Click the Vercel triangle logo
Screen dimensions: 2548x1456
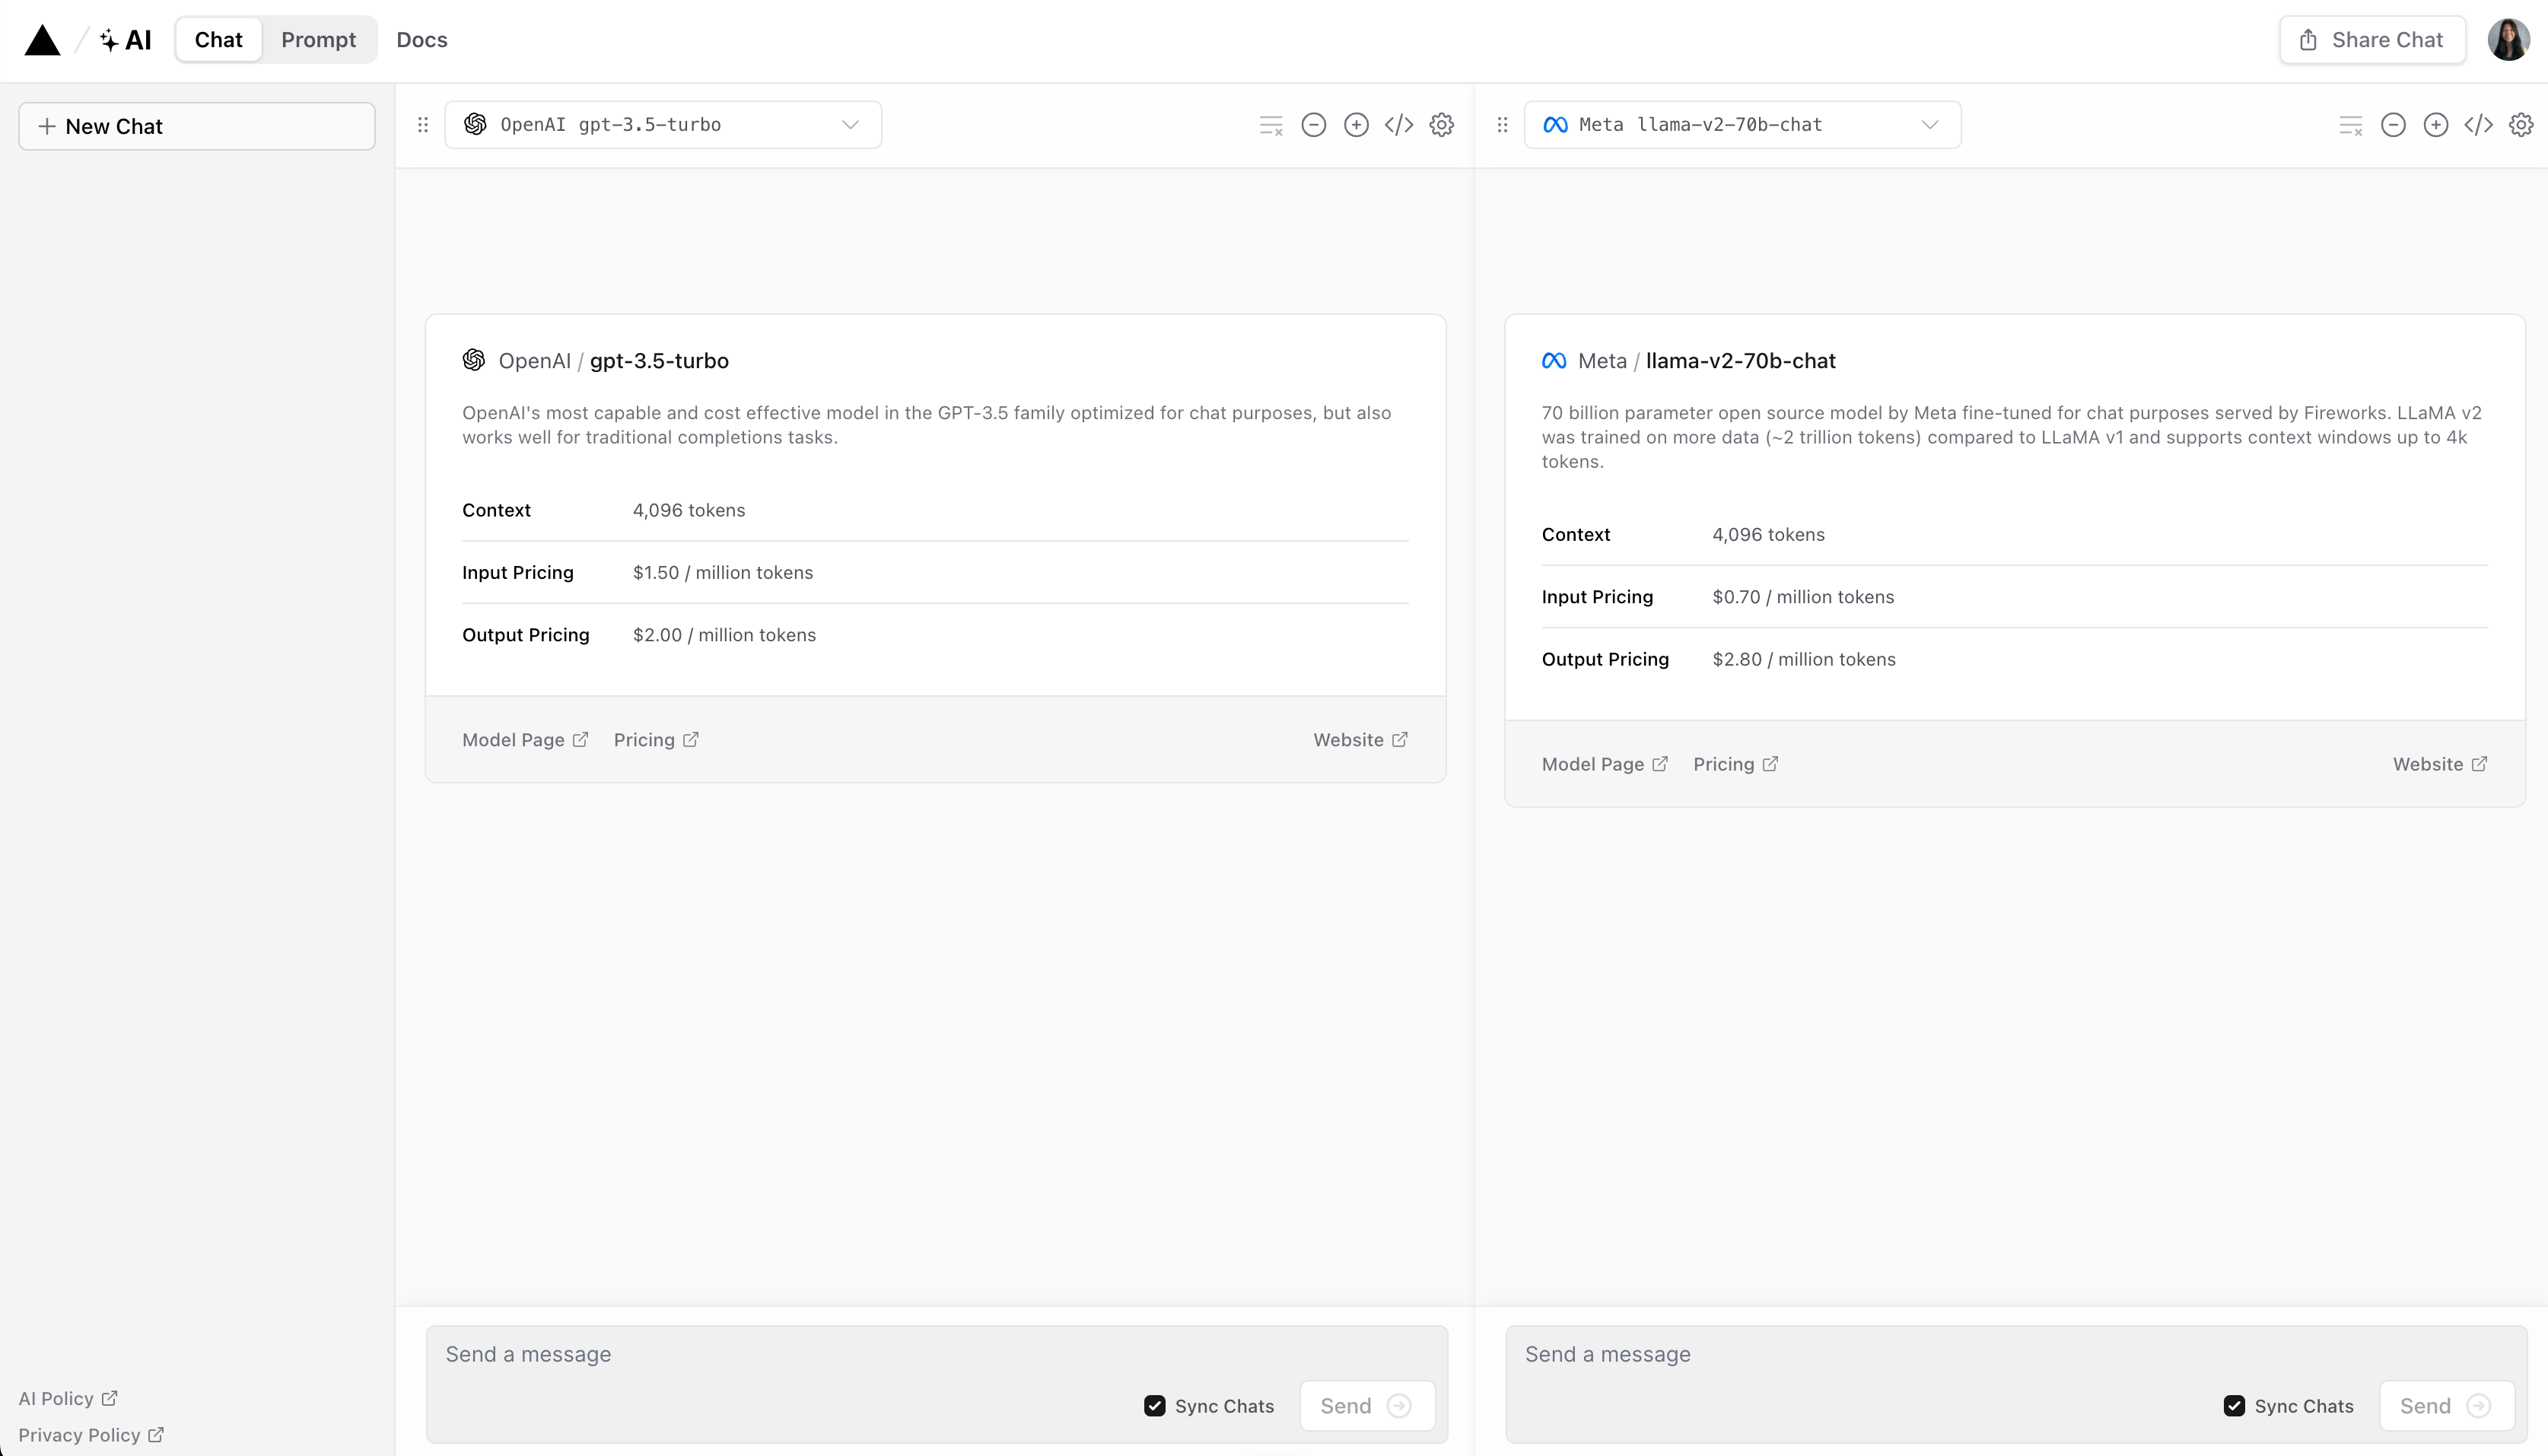pos(42,40)
